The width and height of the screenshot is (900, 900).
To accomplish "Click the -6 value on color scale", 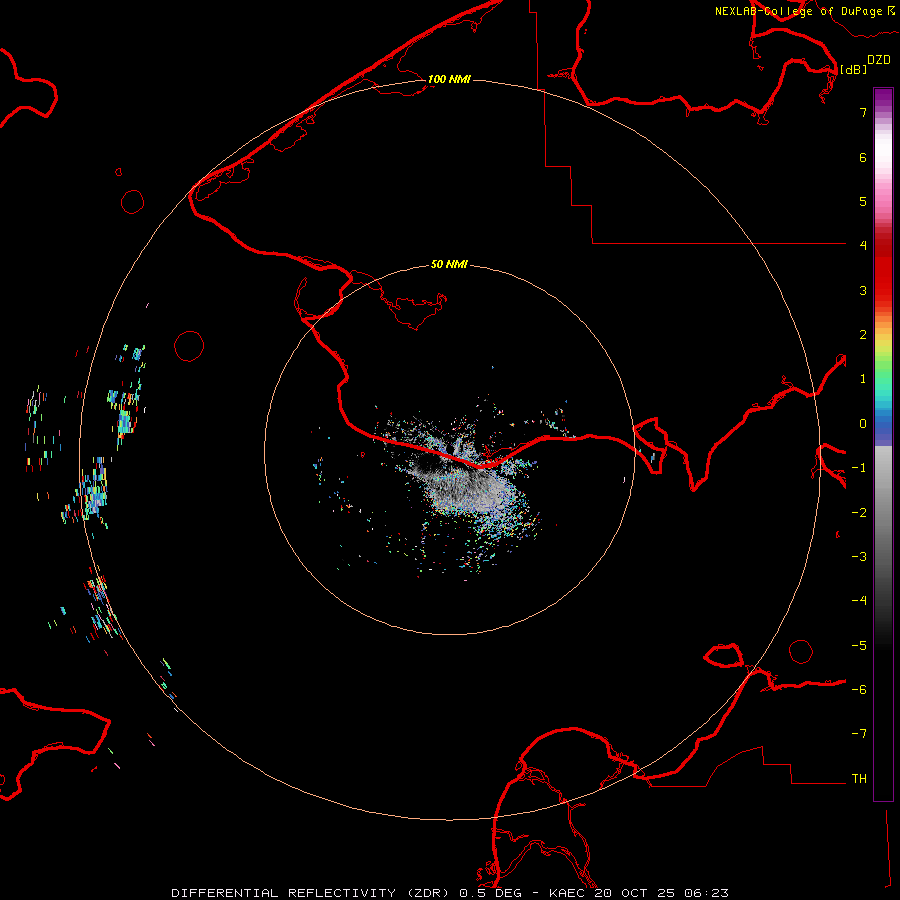I will click(859, 690).
